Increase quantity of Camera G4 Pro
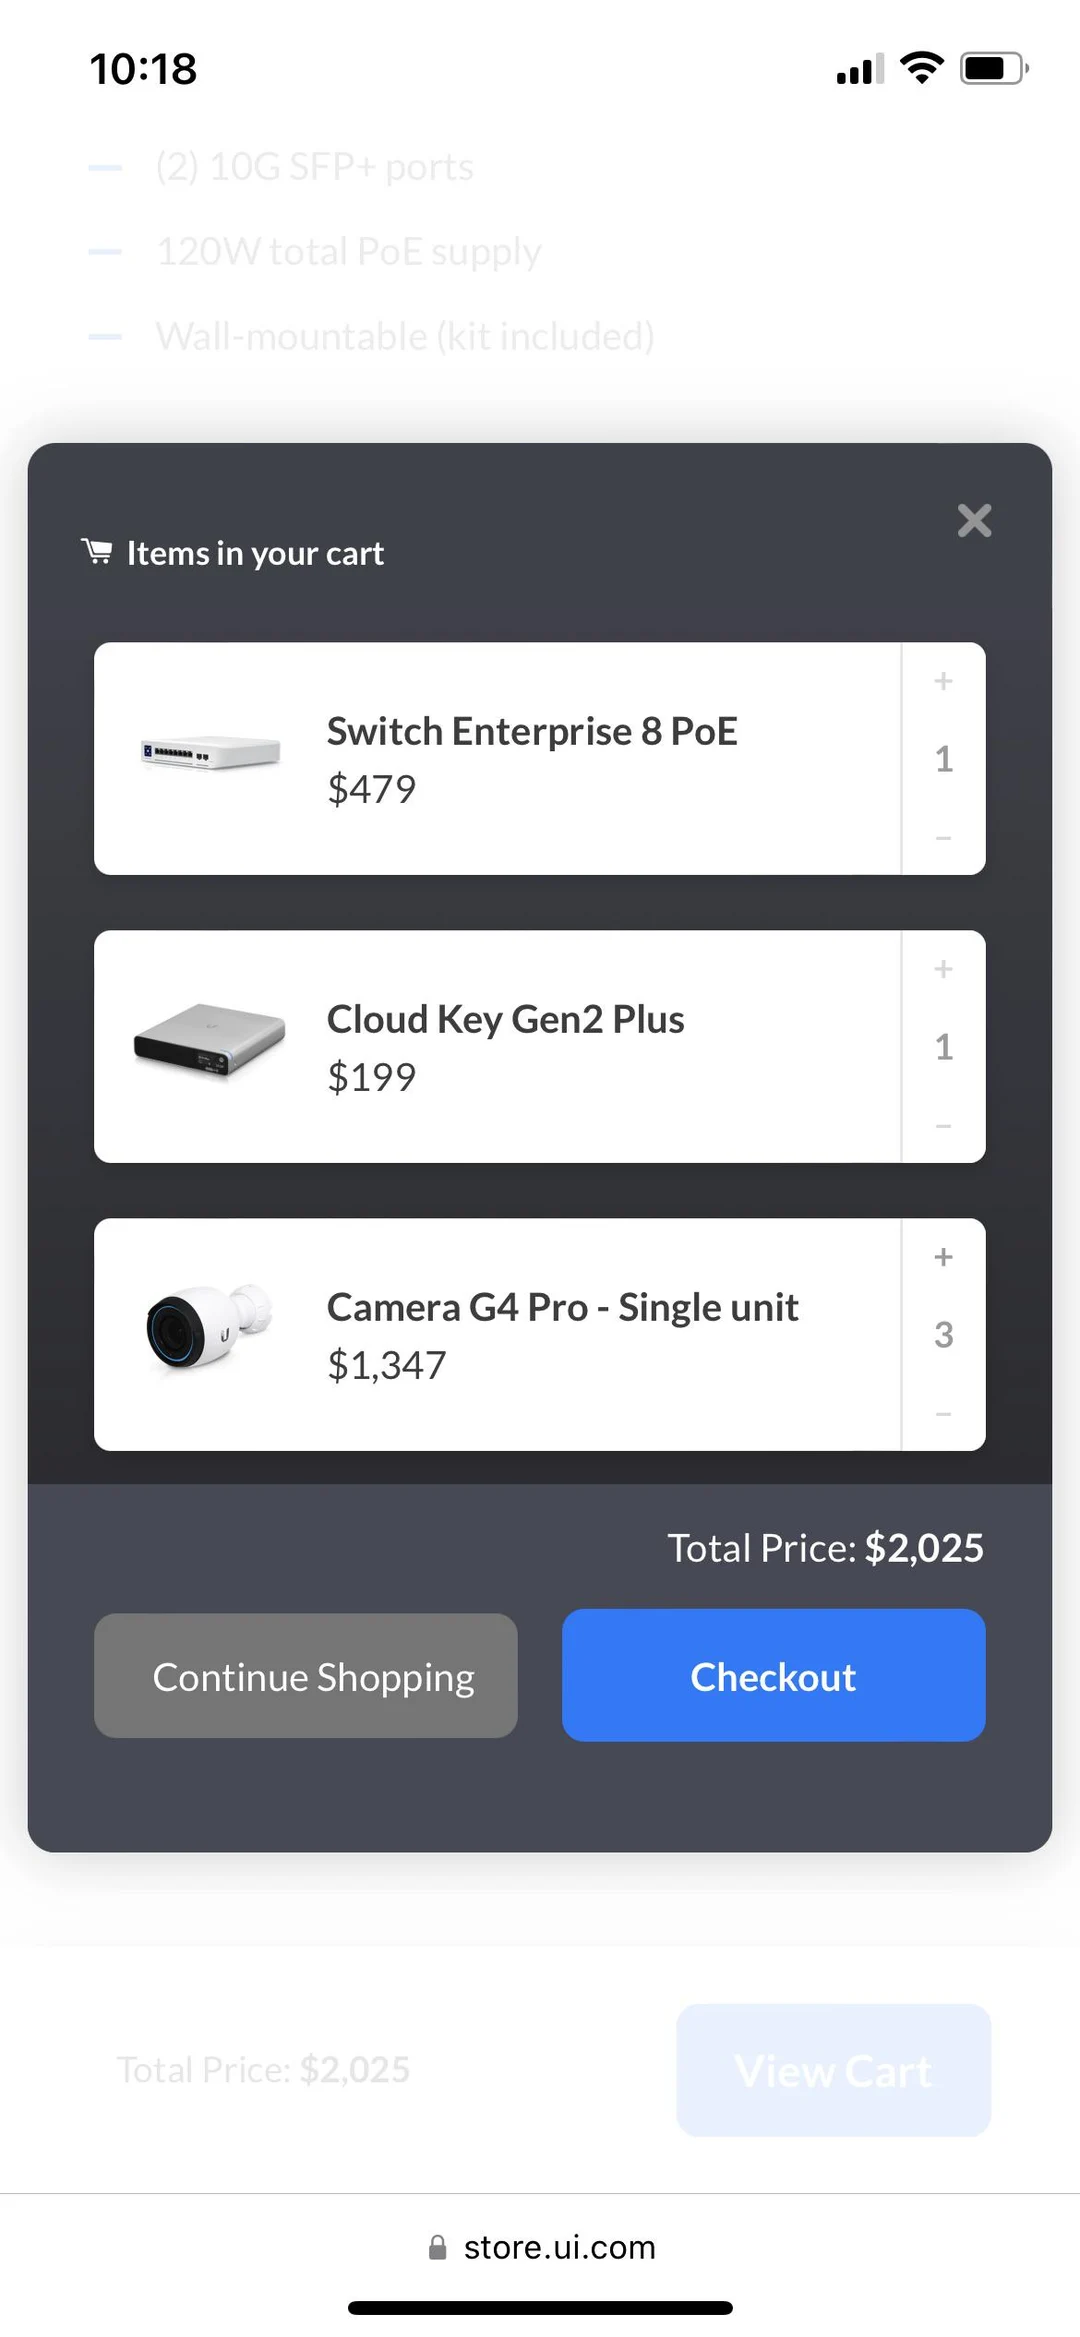Screen dimensions: 1080x2337 coord(942,1257)
